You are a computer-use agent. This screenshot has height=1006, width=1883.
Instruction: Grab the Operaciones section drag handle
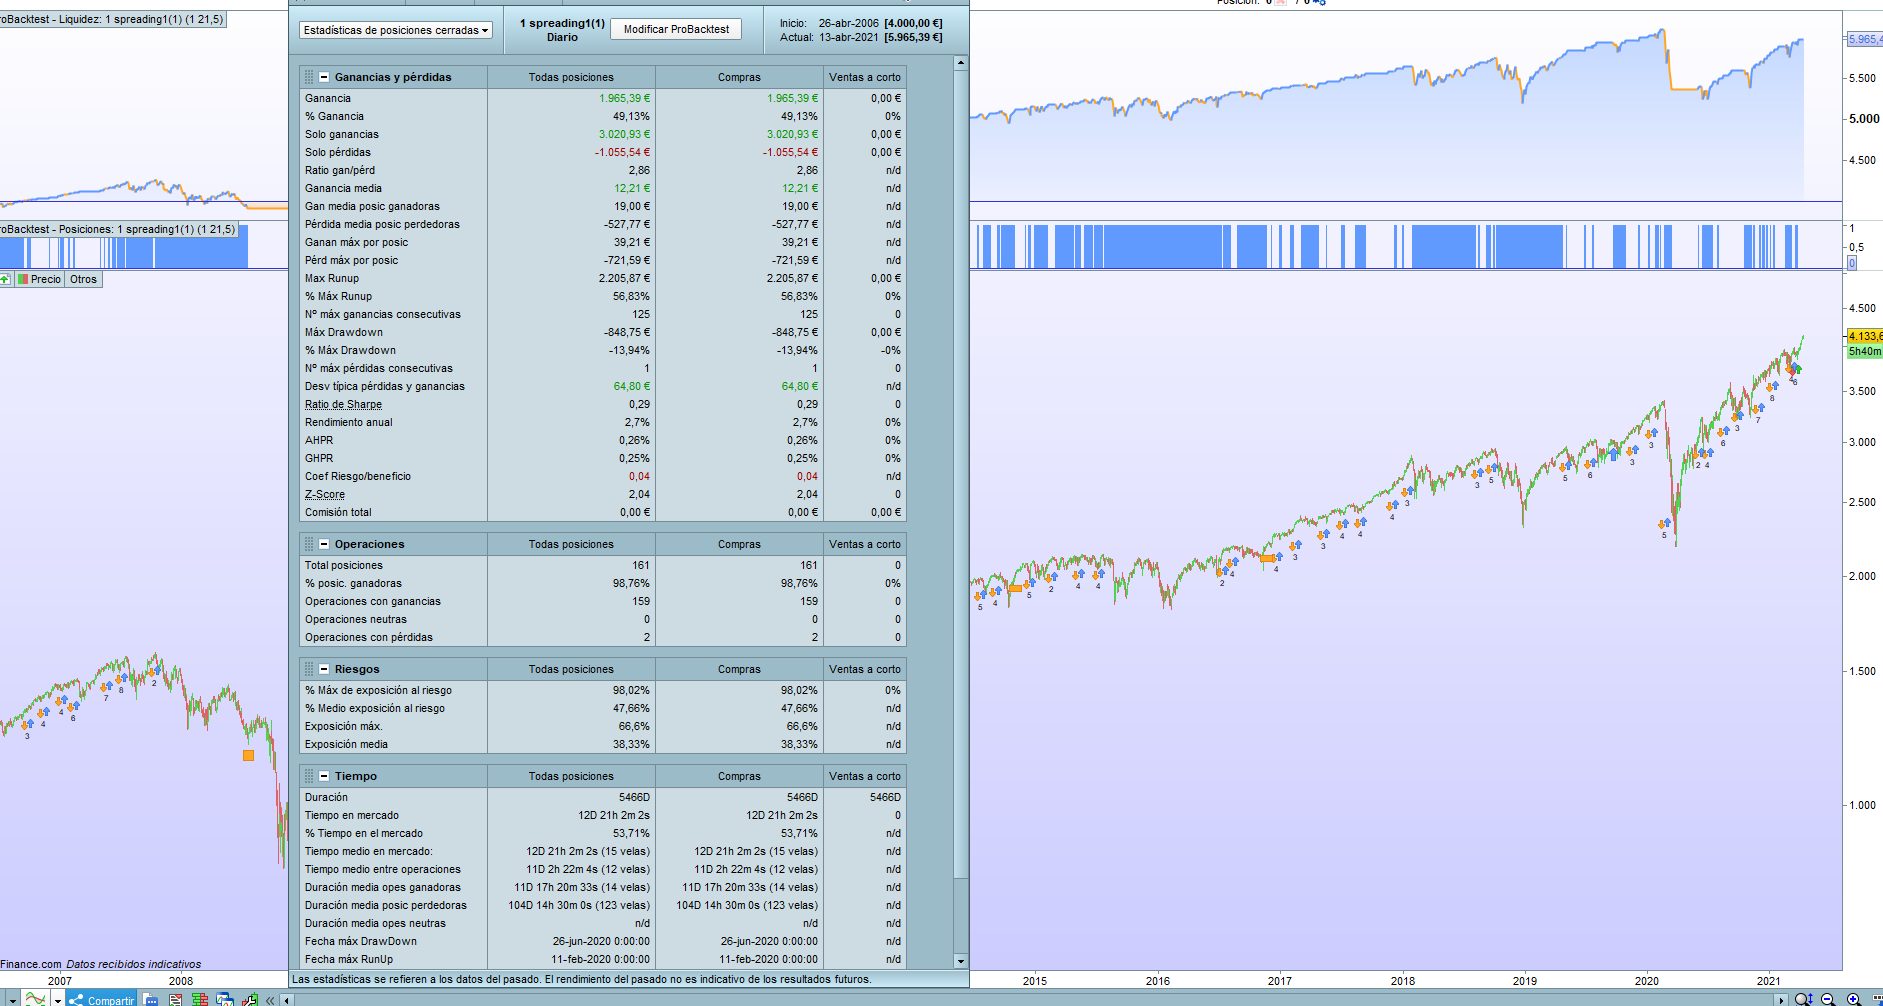pyautogui.click(x=309, y=544)
